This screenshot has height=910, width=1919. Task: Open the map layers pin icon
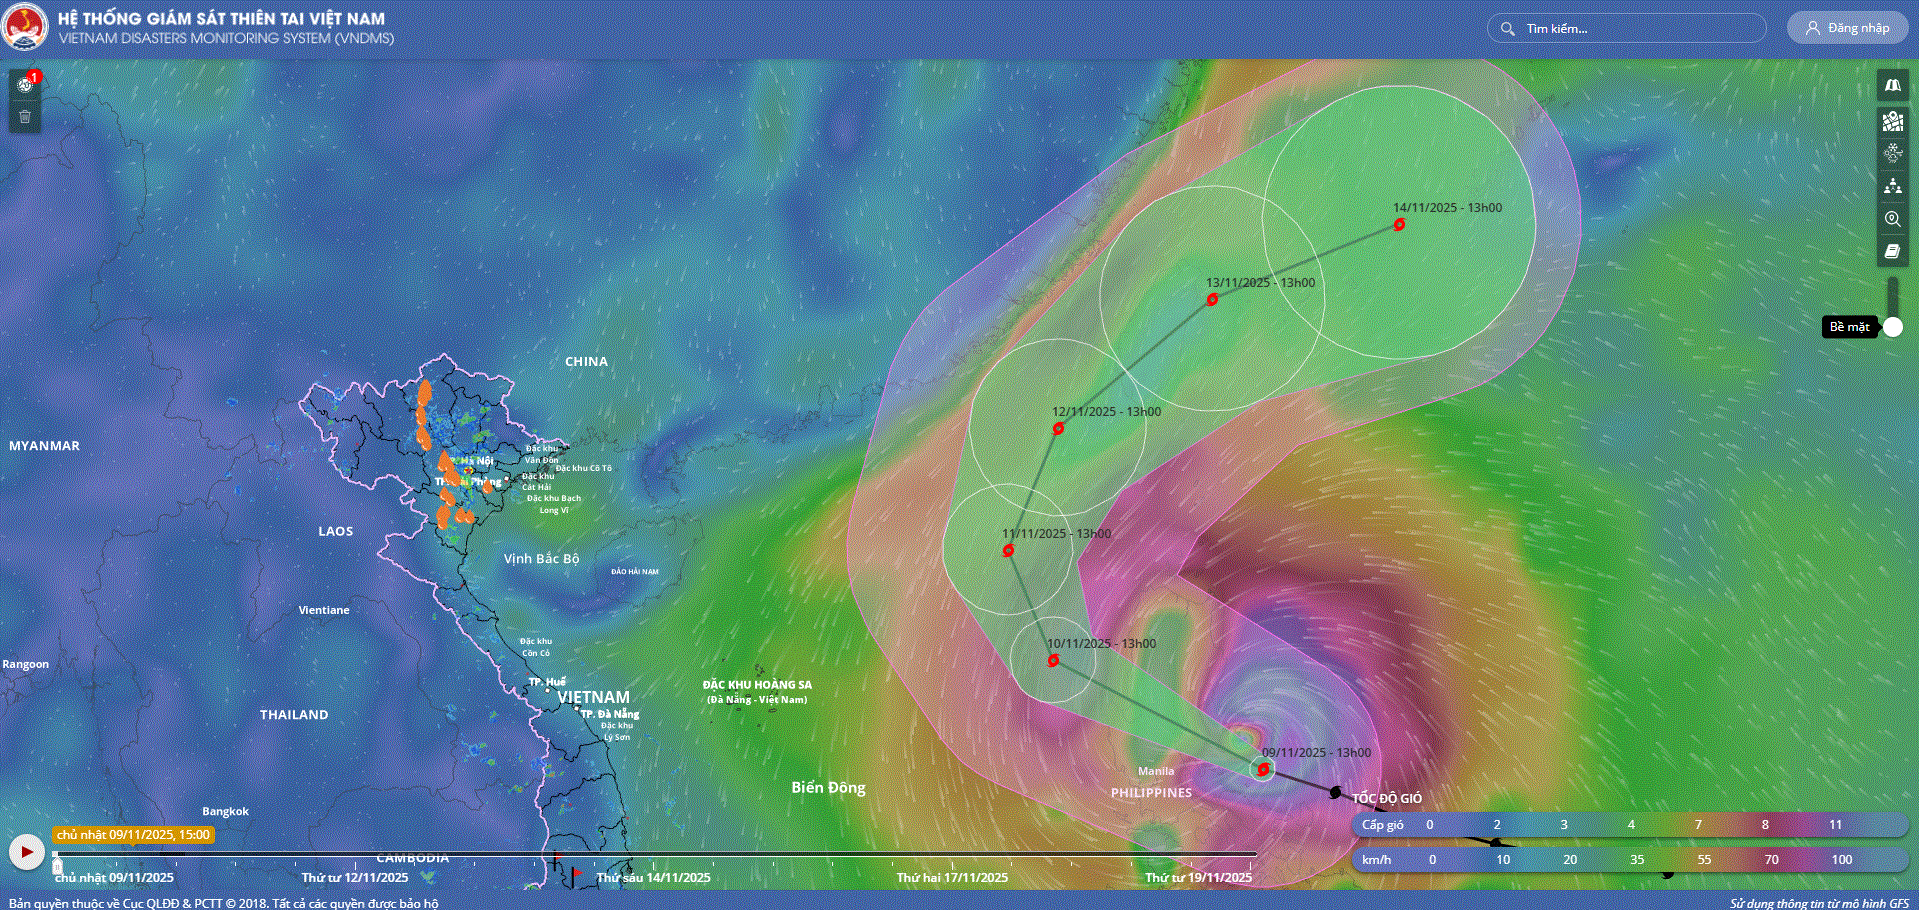(x=1892, y=121)
